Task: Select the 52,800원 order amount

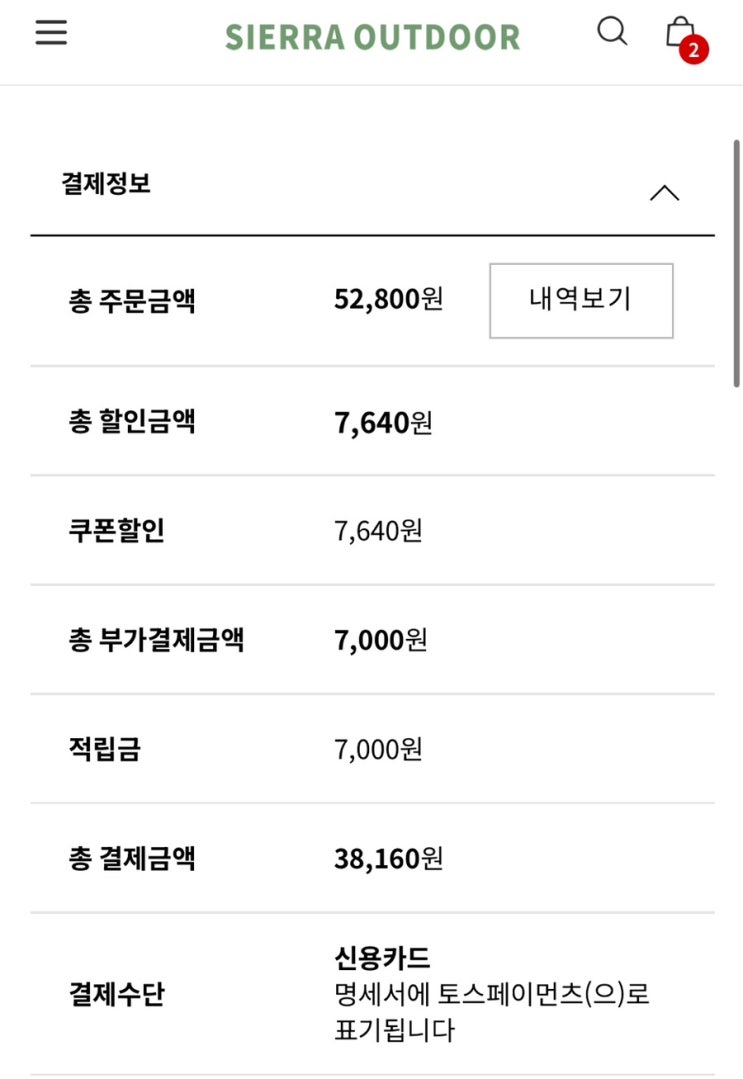Action: (x=388, y=299)
